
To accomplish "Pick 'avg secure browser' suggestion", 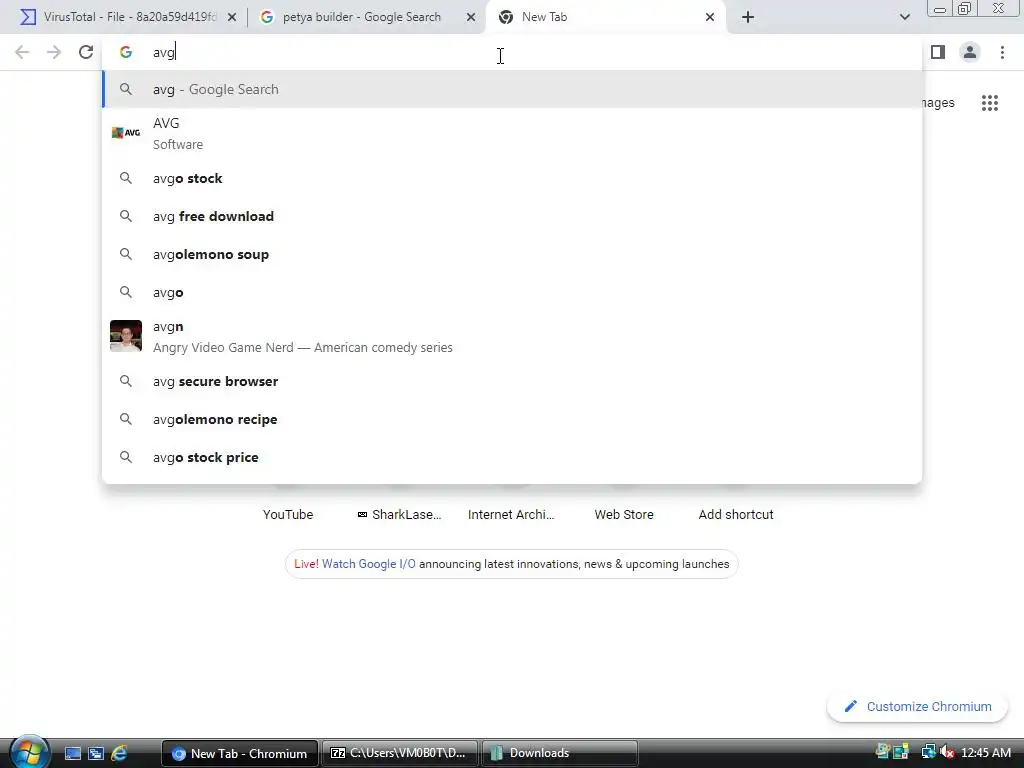I will pos(512,381).
